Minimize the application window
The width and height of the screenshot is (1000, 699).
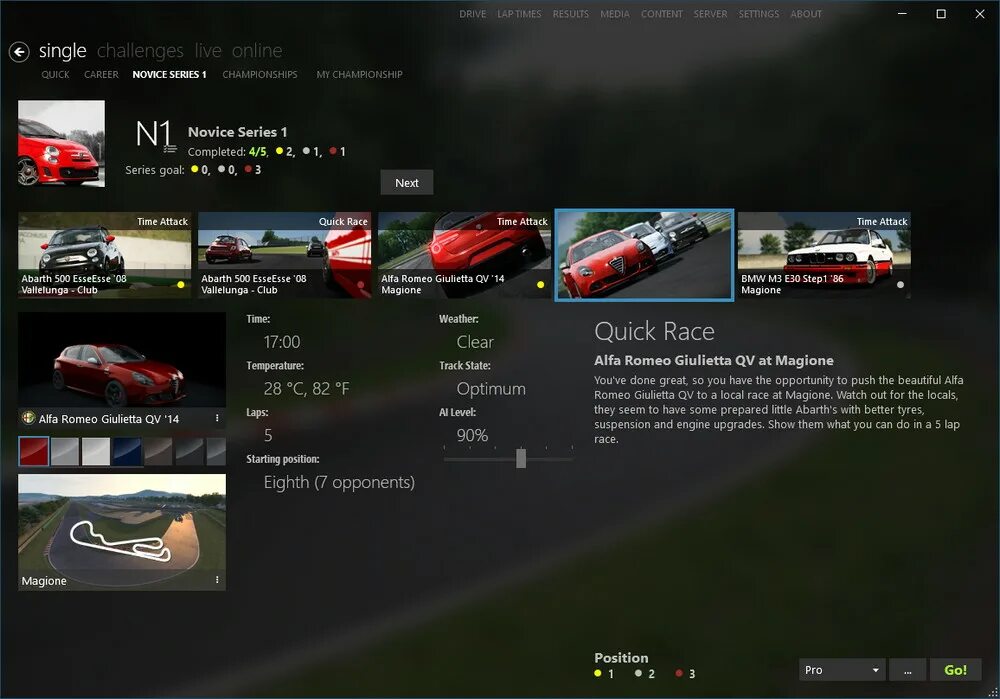pyautogui.click(x=902, y=14)
